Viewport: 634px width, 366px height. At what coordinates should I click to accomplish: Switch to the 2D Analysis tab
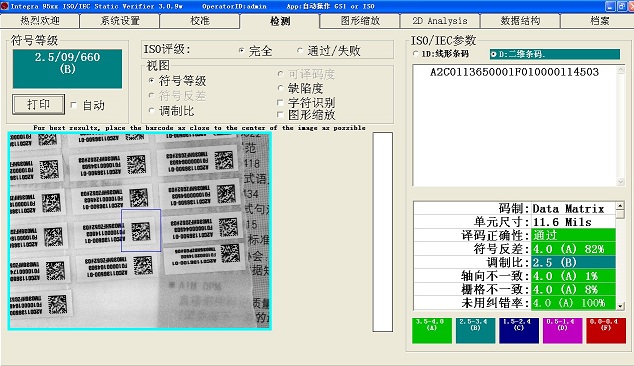coord(440,21)
